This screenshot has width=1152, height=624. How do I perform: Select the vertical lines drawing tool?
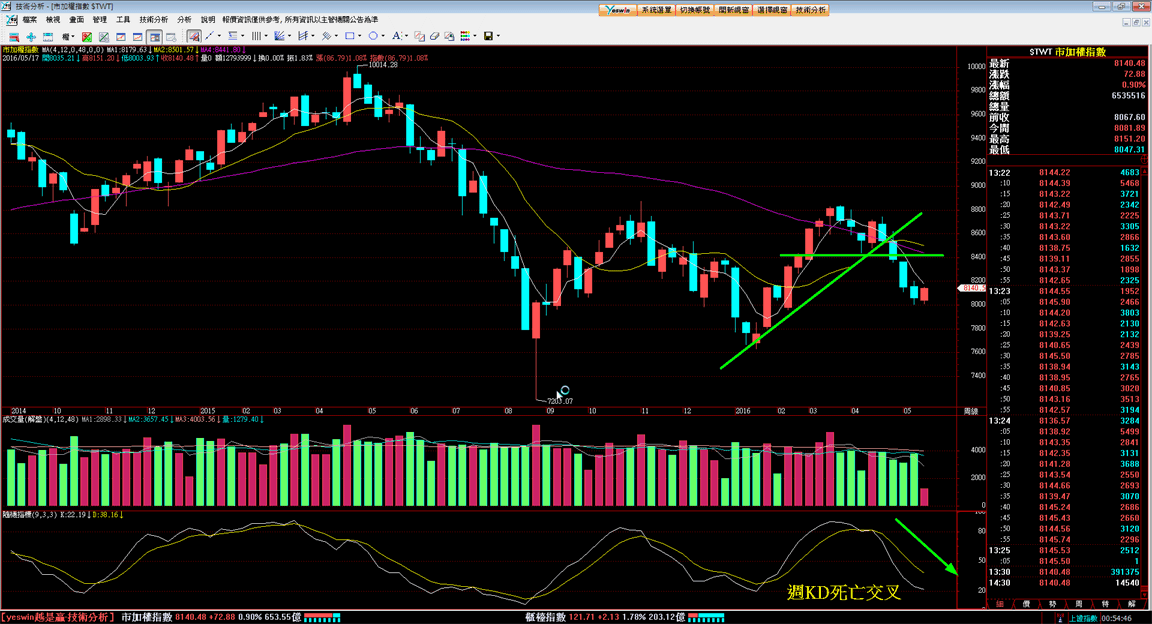pos(256,36)
